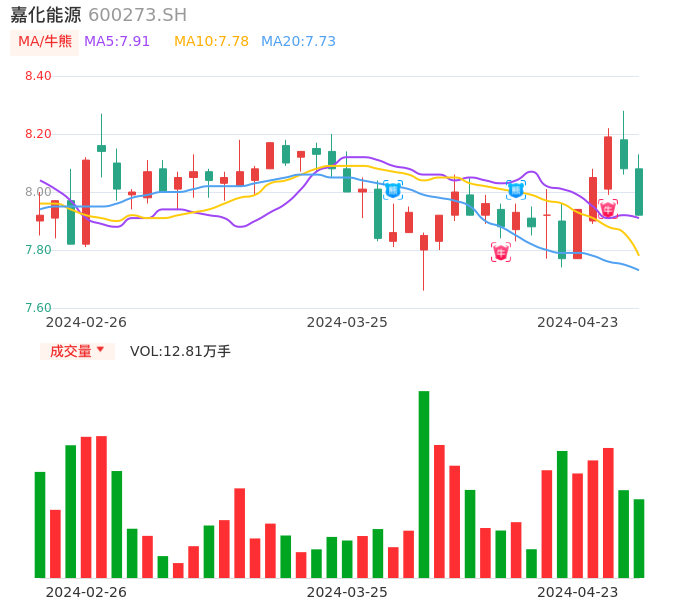The height and width of the screenshot is (606, 686).
Task: Click the lowest pink bull (牛) signal marker
Action: 501,252
